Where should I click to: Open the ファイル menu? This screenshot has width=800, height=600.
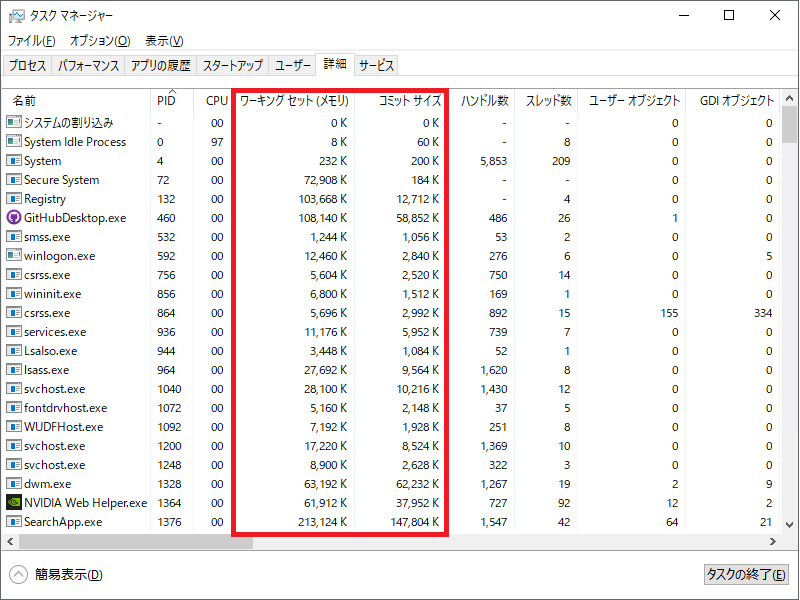[x=31, y=40]
